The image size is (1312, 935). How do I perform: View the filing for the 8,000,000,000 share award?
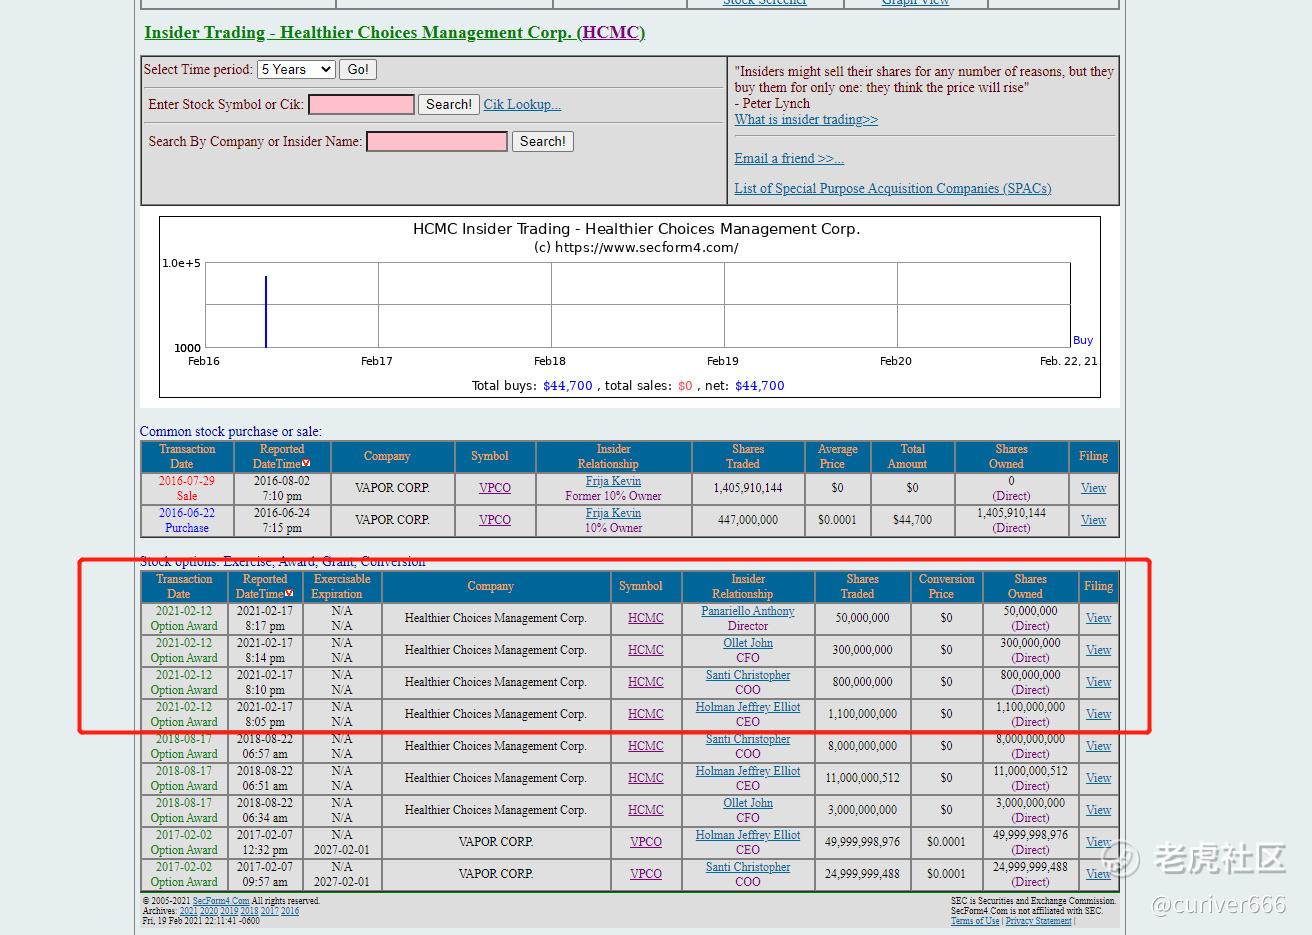(1098, 746)
